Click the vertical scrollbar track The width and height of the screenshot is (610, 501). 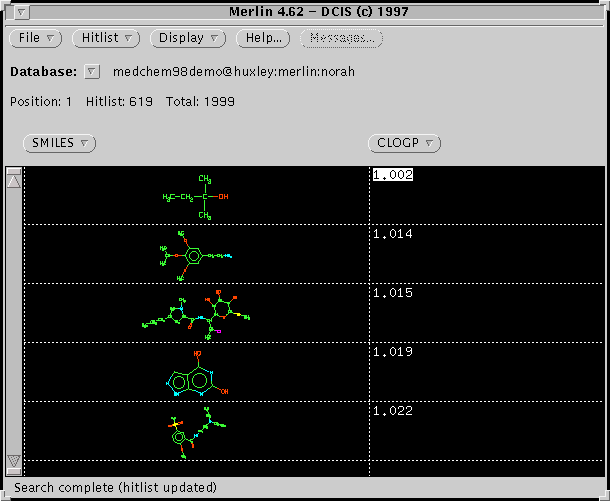pos(14,320)
